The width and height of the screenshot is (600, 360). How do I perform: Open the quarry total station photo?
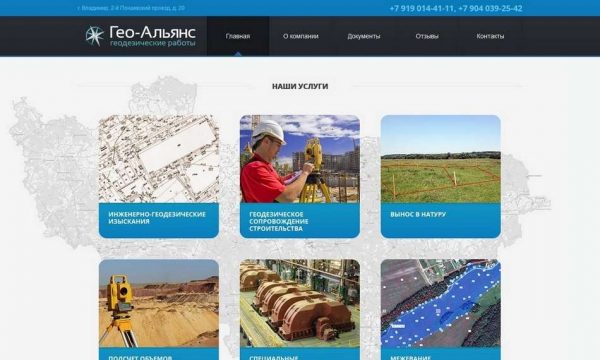pos(159,303)
